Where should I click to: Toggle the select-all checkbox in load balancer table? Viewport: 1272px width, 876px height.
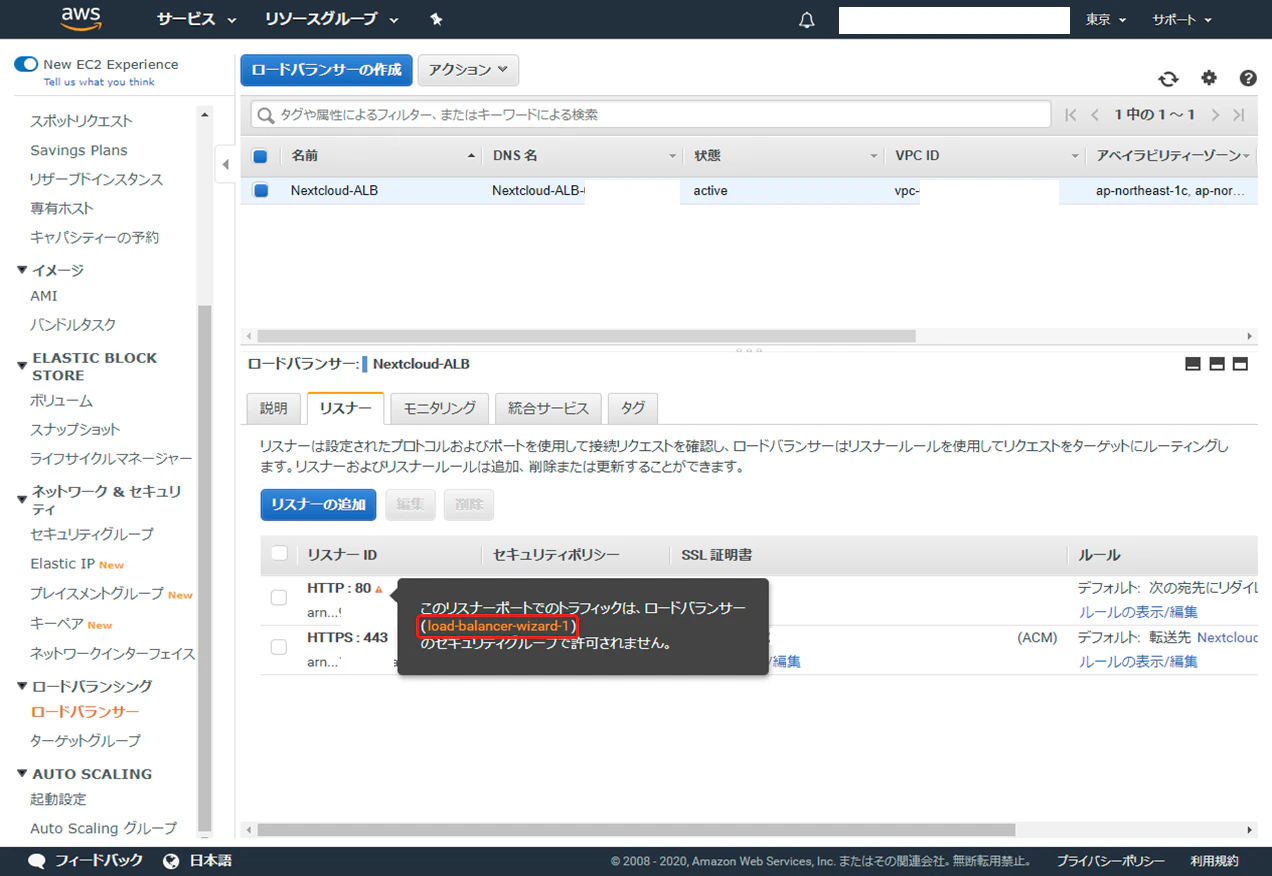260,156
